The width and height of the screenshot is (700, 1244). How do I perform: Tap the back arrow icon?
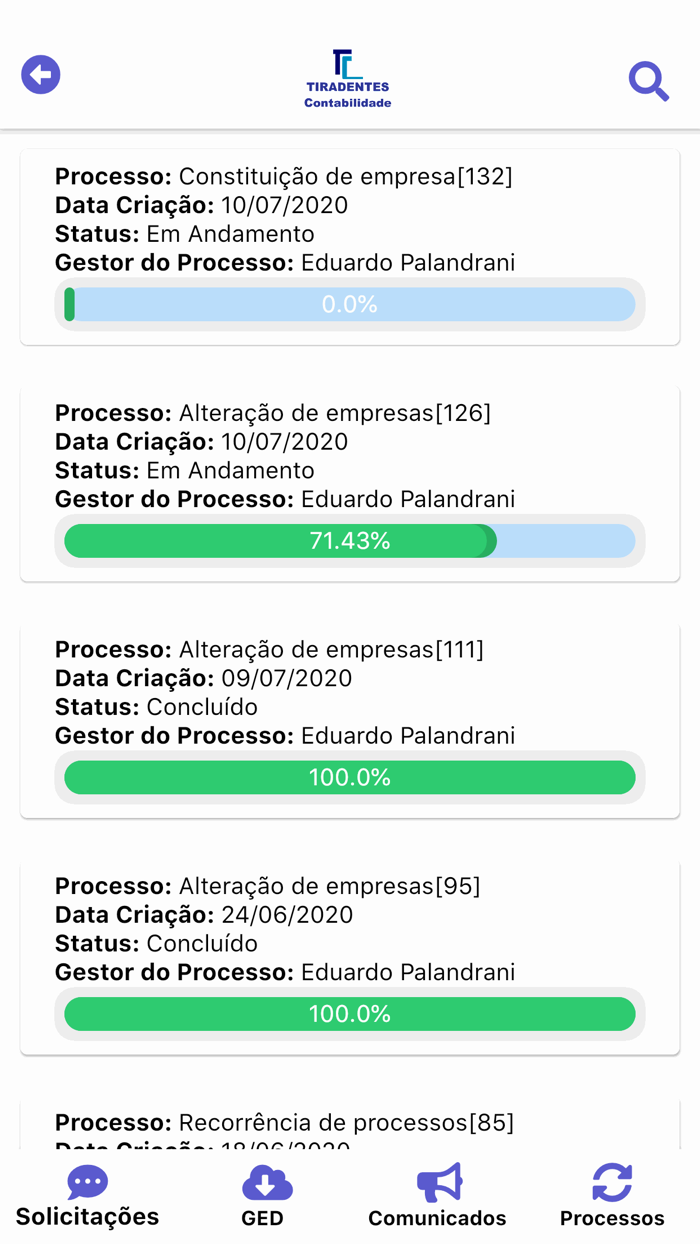pos(40,74)
